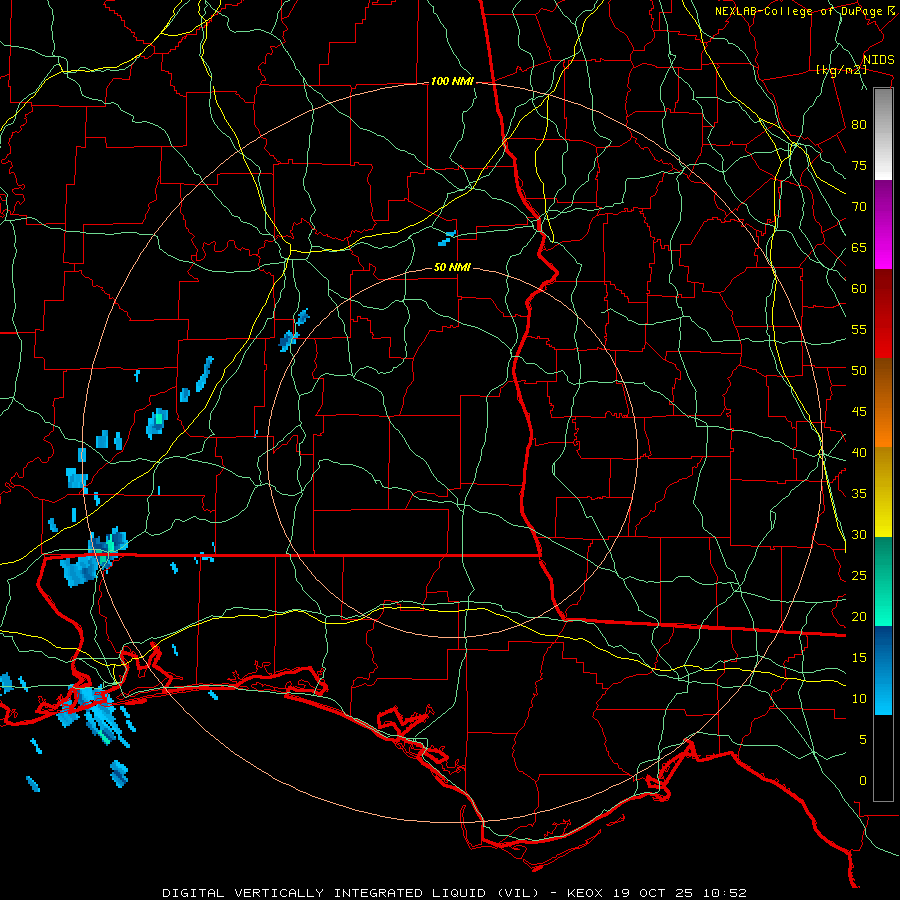Select the 75 value on the VIL scale
900x900 pixels.
[x=859, y=166]
